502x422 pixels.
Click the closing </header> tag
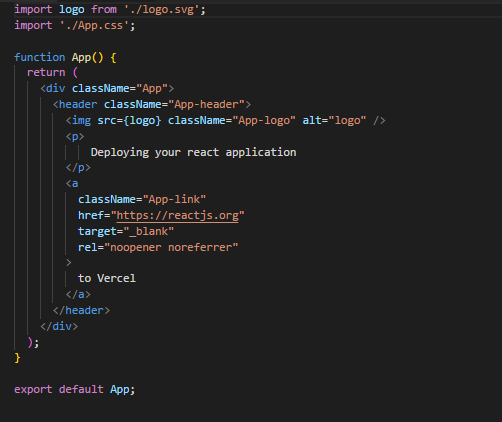tap(81, 311)
